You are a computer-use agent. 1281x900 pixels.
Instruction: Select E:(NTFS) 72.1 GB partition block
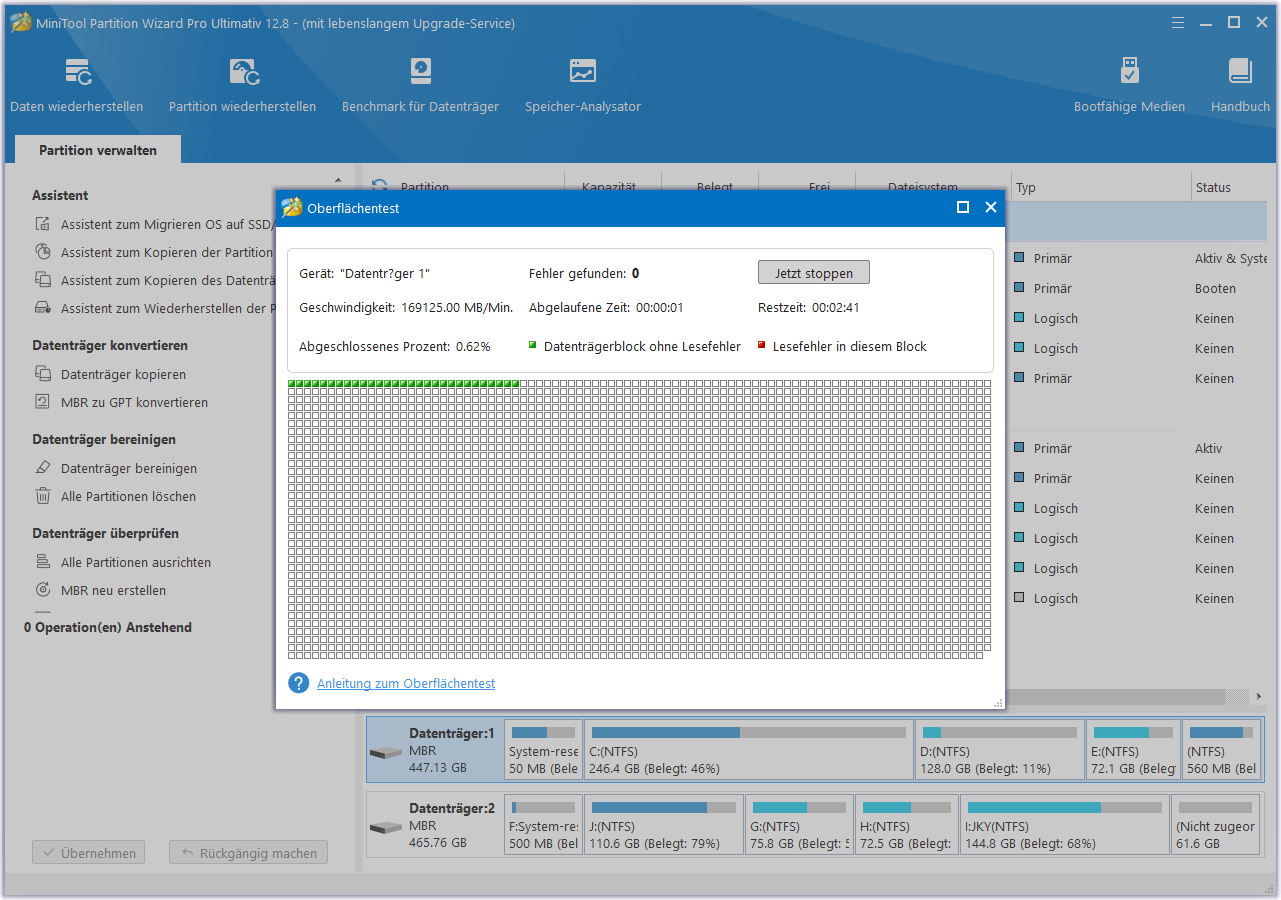coord(1133,750)
